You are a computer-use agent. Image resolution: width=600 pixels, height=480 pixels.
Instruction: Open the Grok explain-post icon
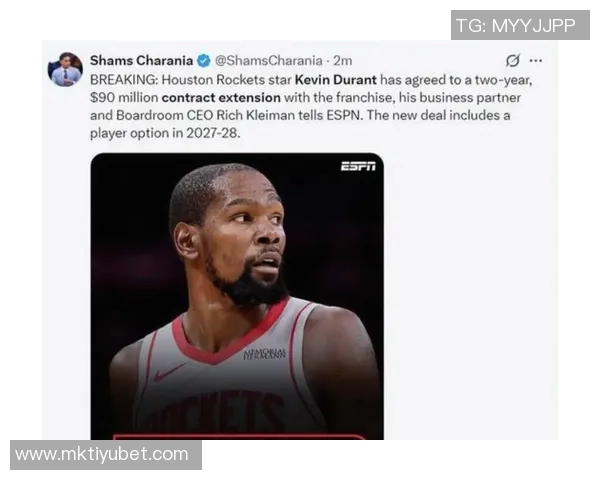coord(512,60)
